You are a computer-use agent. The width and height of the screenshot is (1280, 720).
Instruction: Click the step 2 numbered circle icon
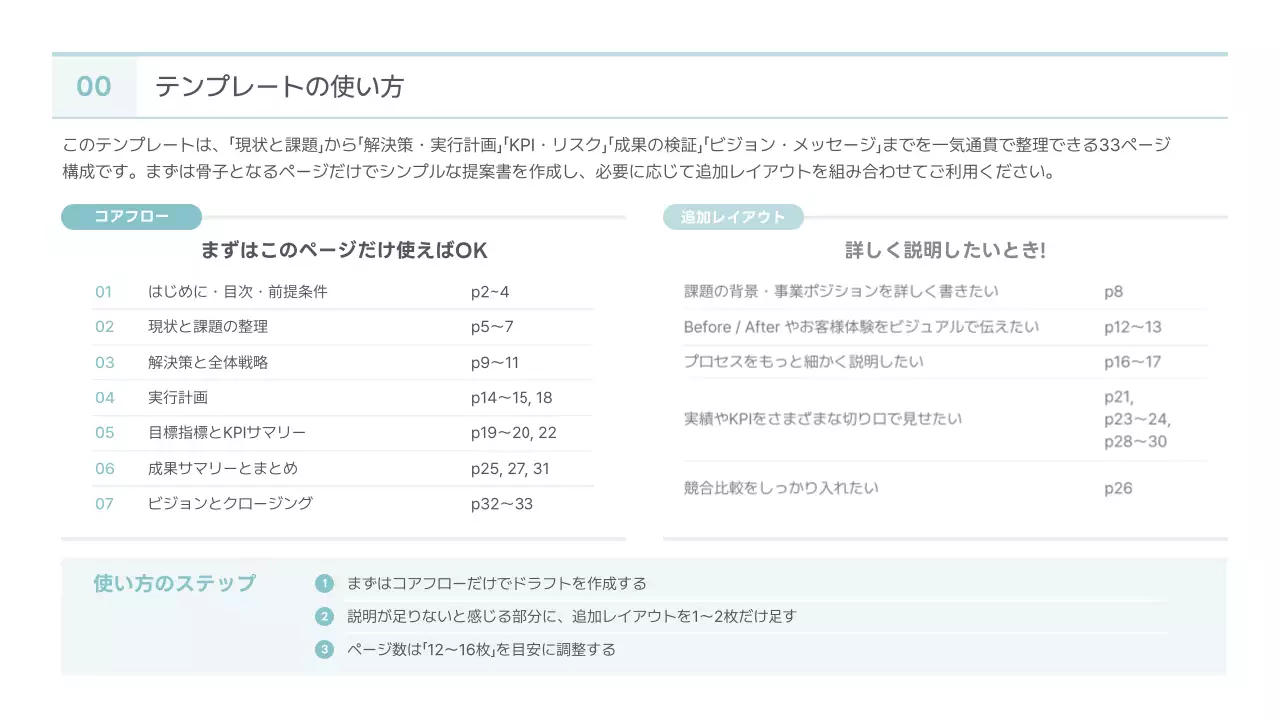click(323, 615)
